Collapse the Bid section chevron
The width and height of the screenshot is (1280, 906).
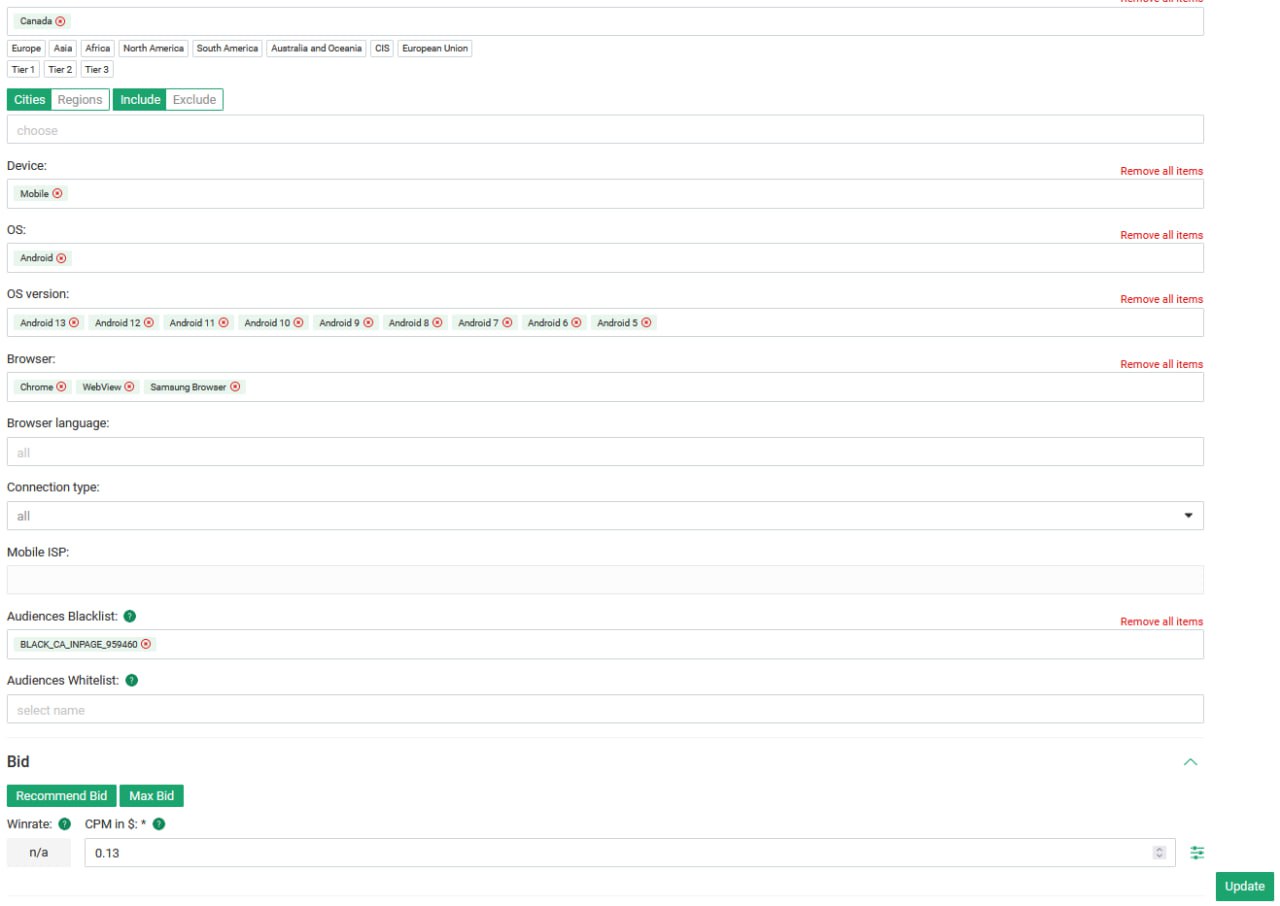pos(1190,762)
